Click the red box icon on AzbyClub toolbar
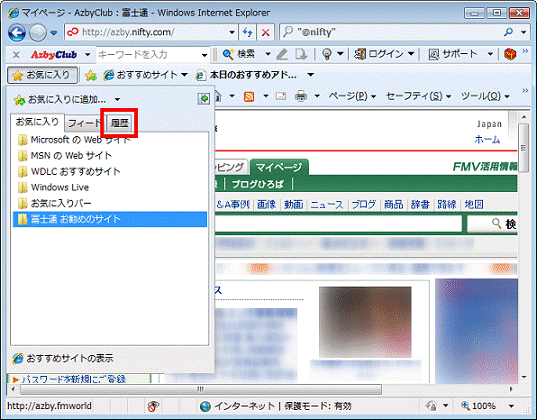Screen dimensions: 537x420 (x=510, y=54)
